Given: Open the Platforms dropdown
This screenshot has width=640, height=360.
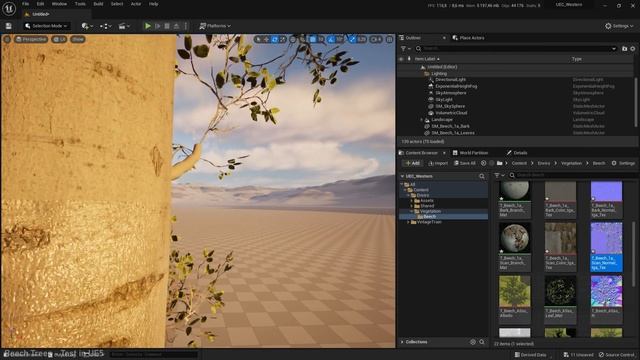Looking at the screenshot, I should 215,26.
